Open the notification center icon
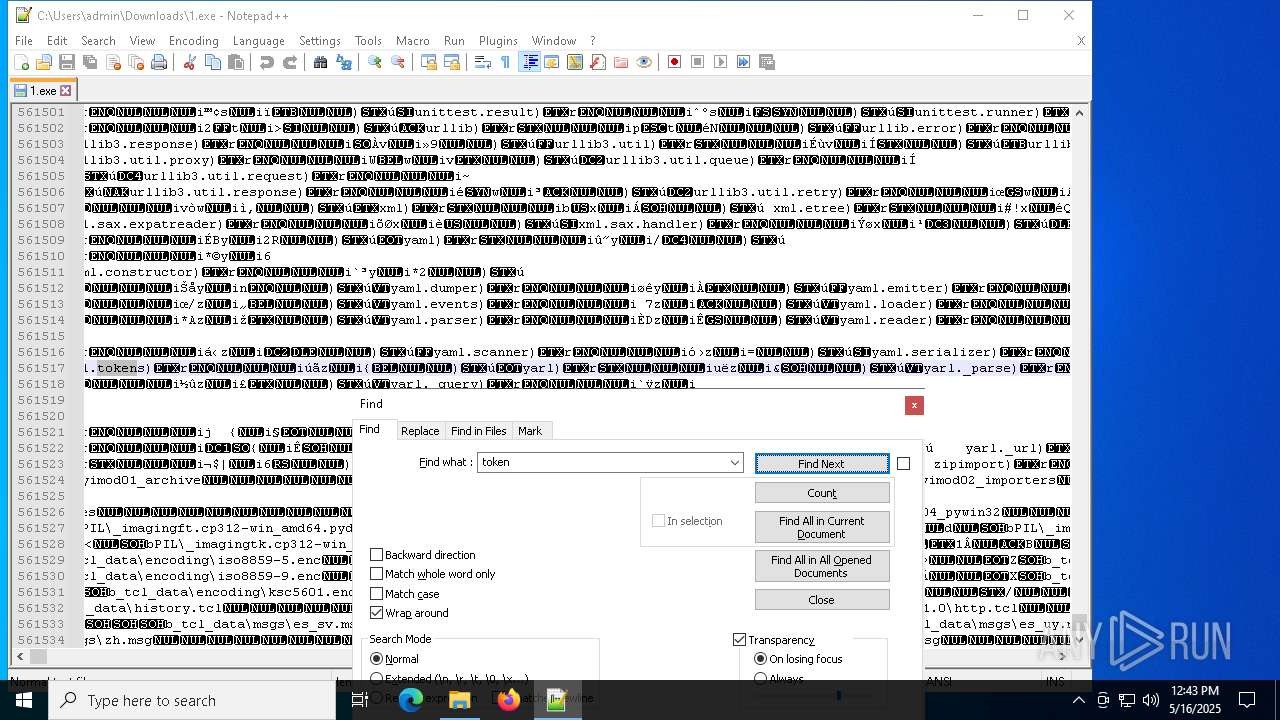 [1247, 700]
